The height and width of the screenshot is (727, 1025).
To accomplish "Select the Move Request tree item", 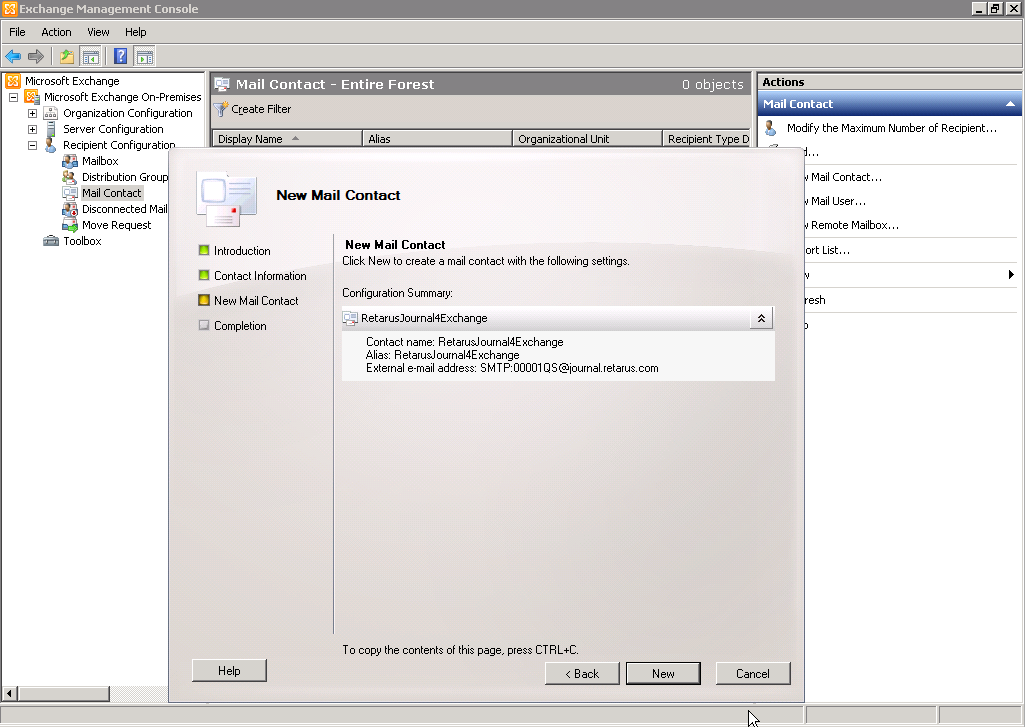I will [x=116, y=225].
